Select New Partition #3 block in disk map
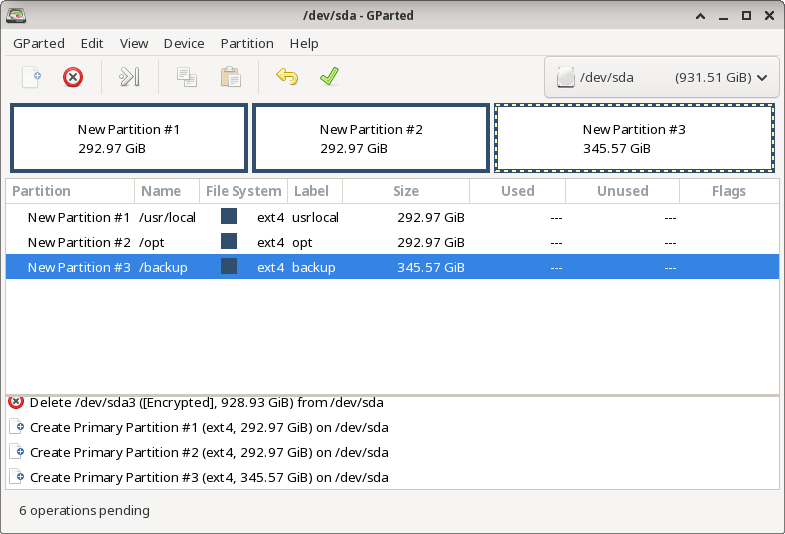 [x=634, y=138]
